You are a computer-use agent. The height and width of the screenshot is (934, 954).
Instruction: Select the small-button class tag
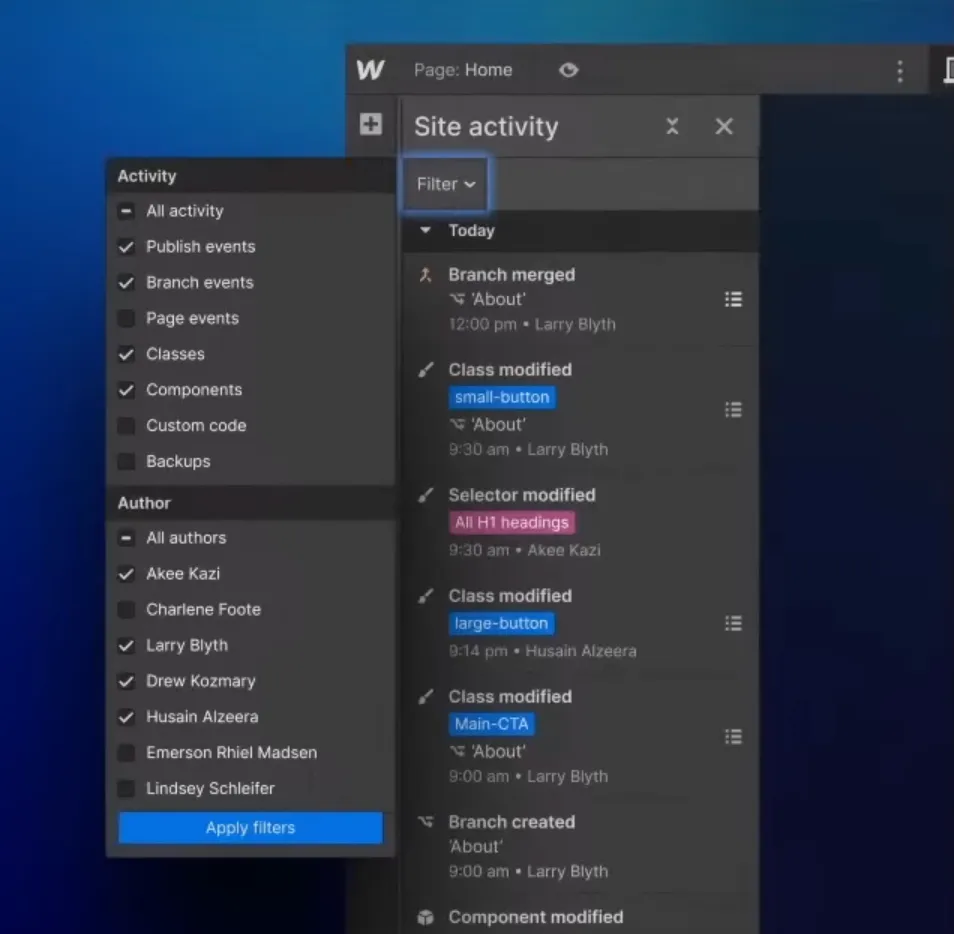click(x=502, y=397)
